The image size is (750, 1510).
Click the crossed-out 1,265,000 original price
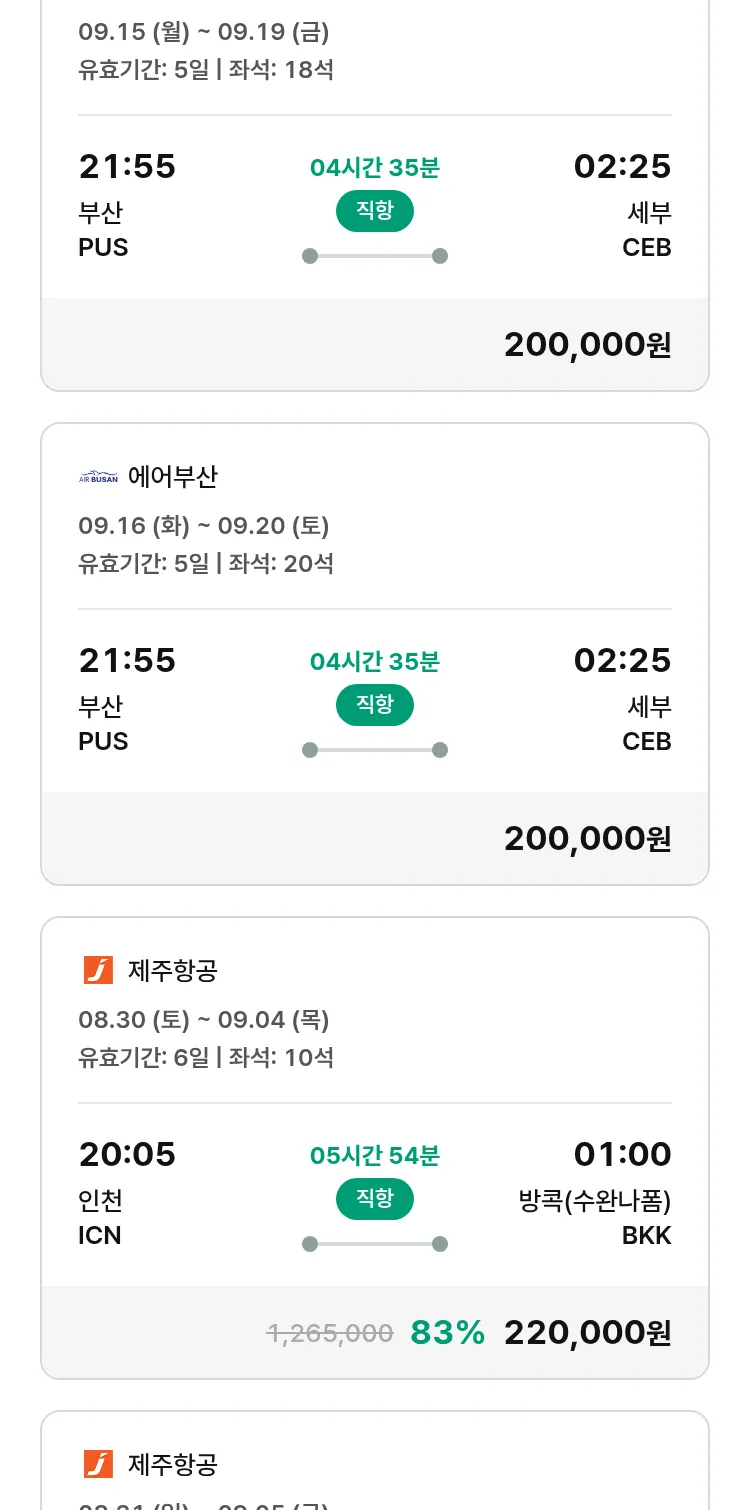[329, 1333]
